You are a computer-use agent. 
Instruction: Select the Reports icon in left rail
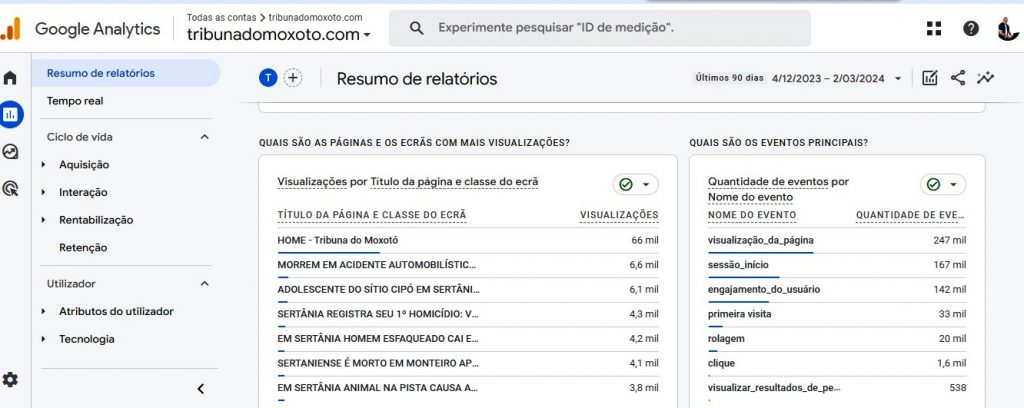pos(11,115)
